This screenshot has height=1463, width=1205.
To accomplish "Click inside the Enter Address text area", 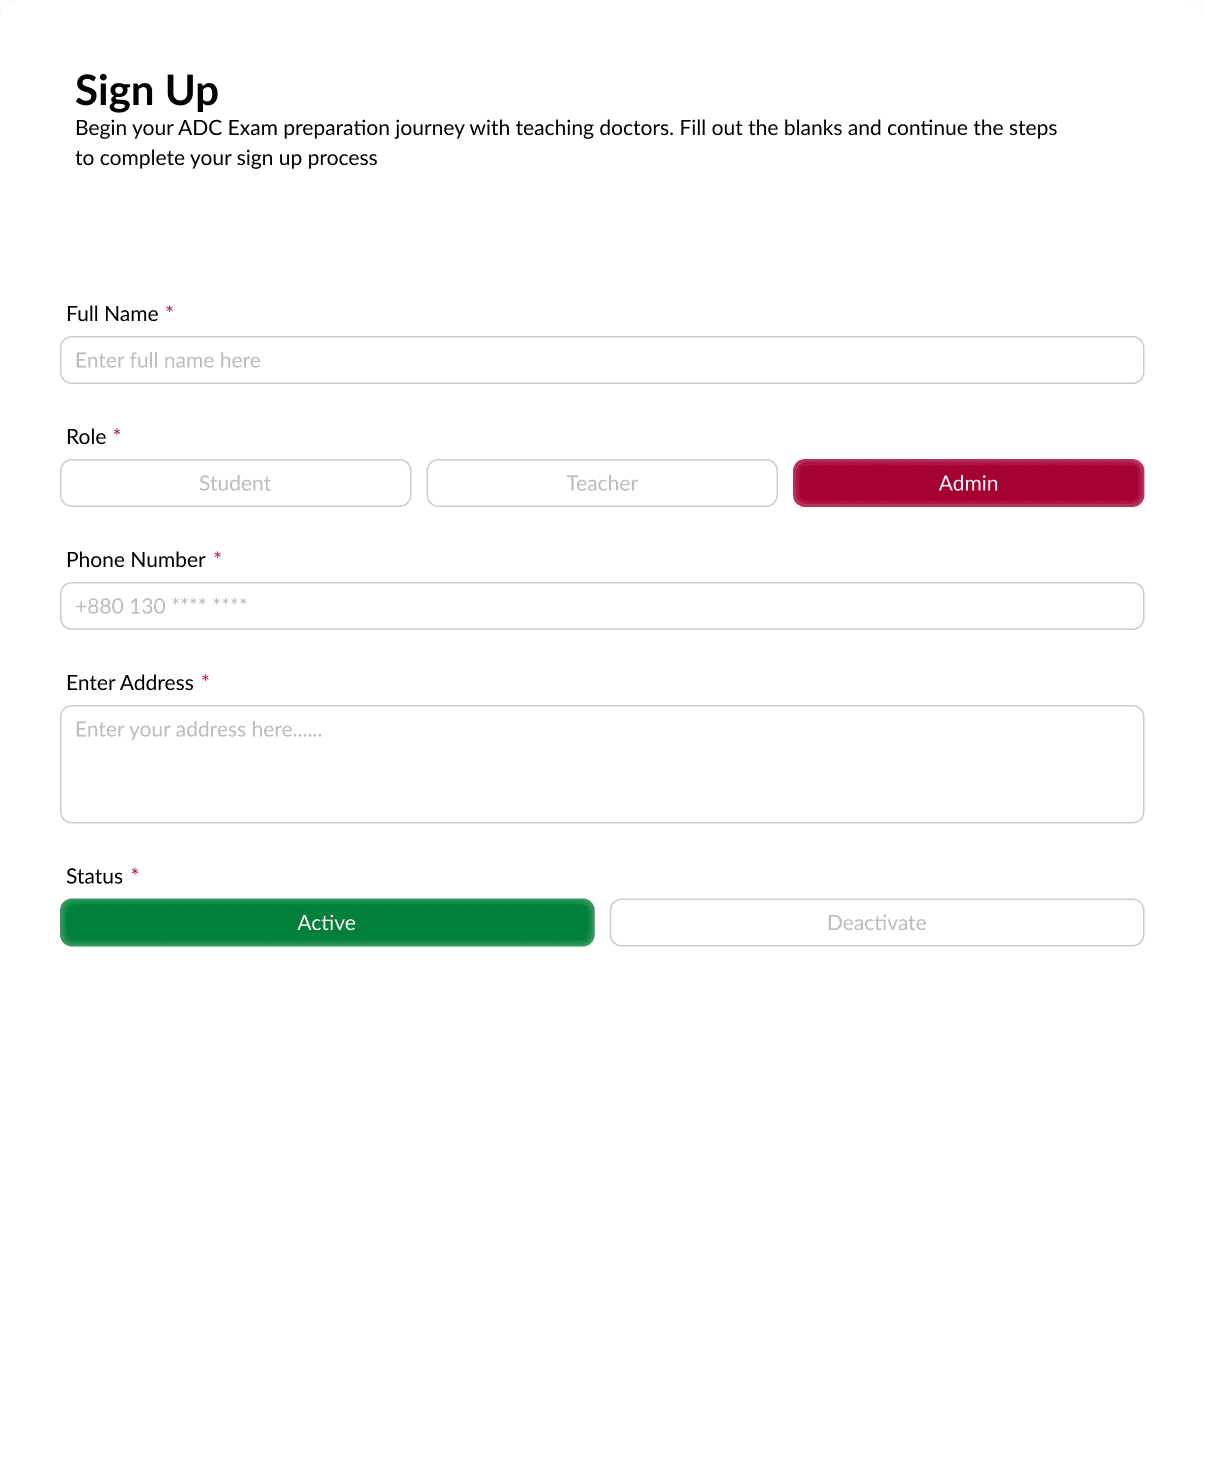I will pos(602,764).
